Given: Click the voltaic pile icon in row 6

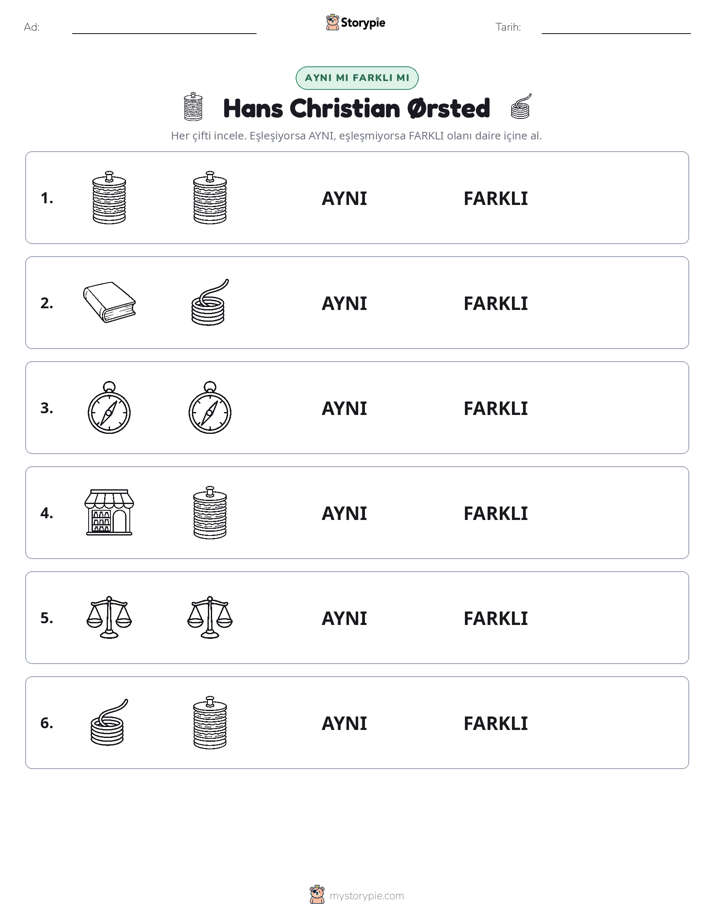Looking at the screenshot, I should point(210,722).
